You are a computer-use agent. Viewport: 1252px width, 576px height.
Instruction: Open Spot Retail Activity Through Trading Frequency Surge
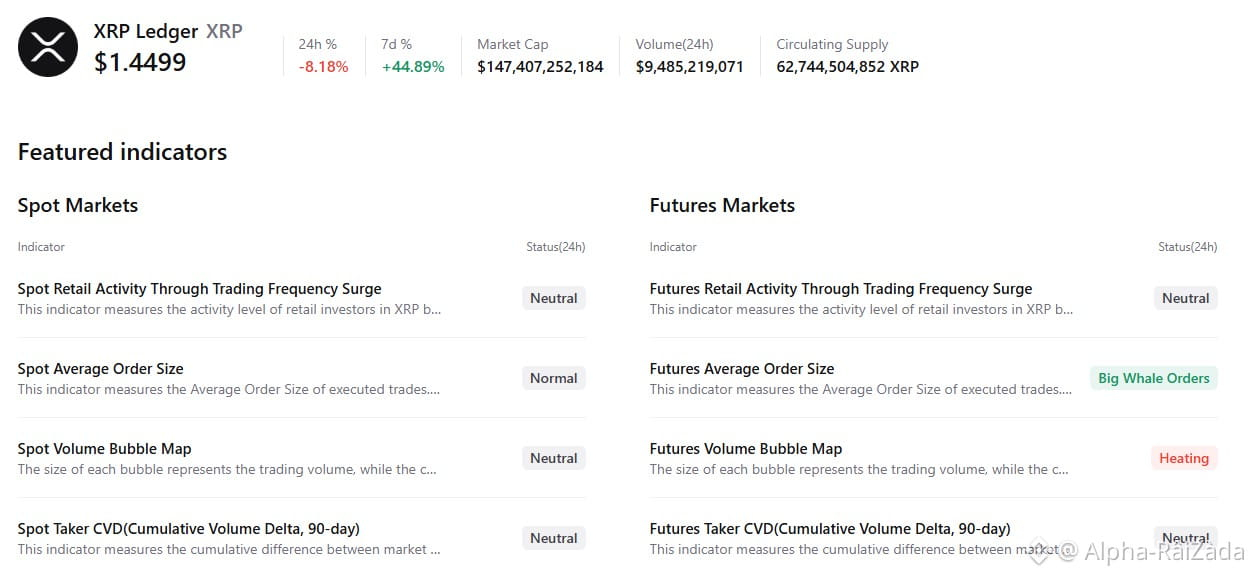click(x=200, y=289)
